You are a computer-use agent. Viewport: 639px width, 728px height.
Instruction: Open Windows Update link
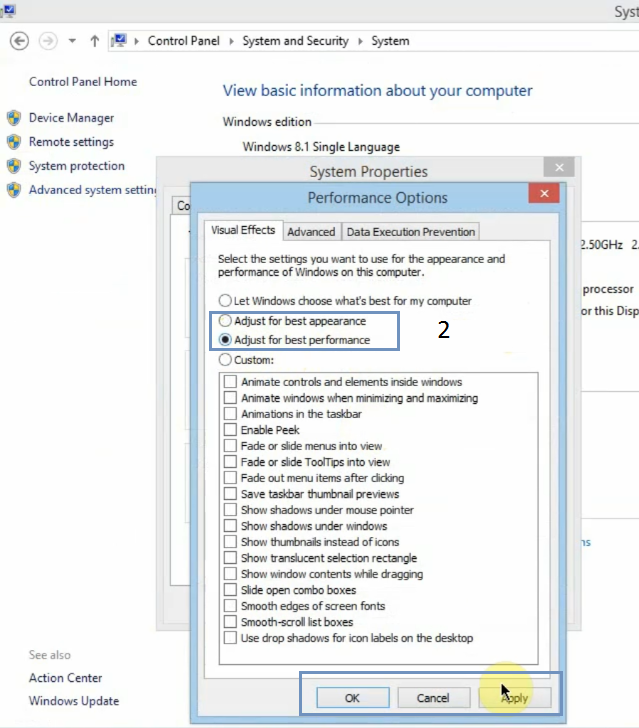[74, 701]
